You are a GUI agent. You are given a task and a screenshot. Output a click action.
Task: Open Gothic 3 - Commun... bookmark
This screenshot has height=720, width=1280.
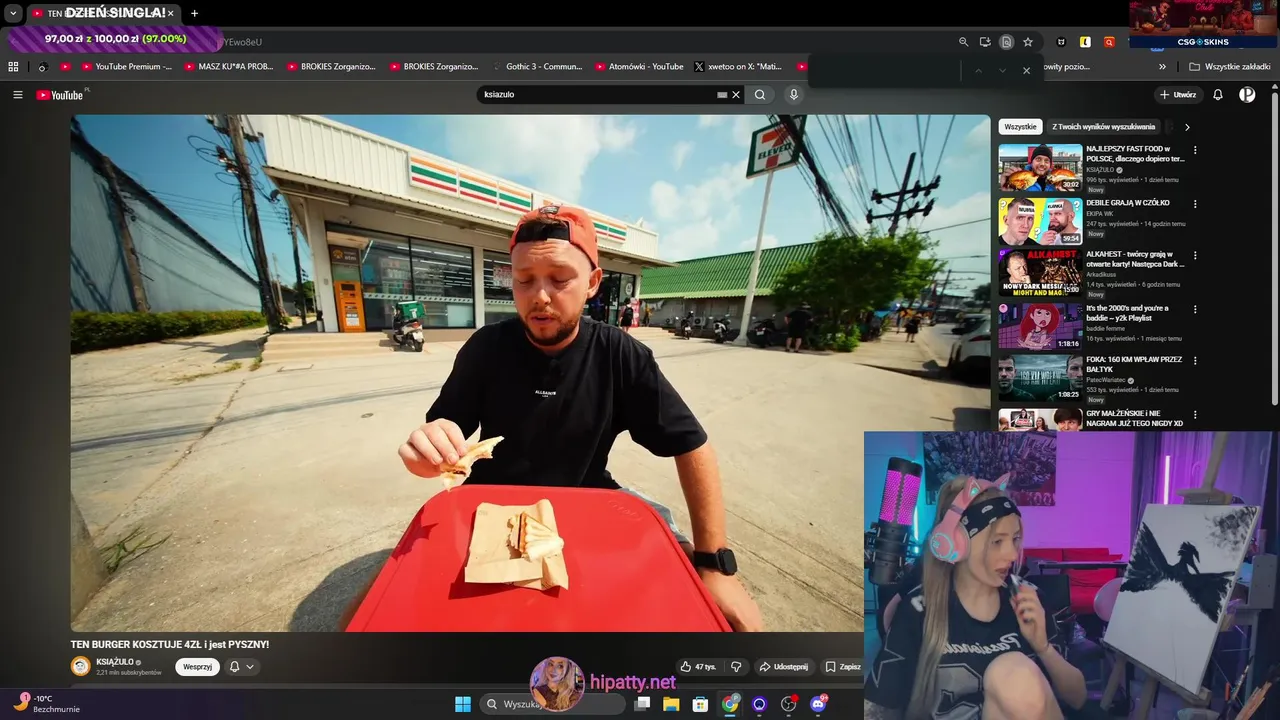tap(537, 67)
